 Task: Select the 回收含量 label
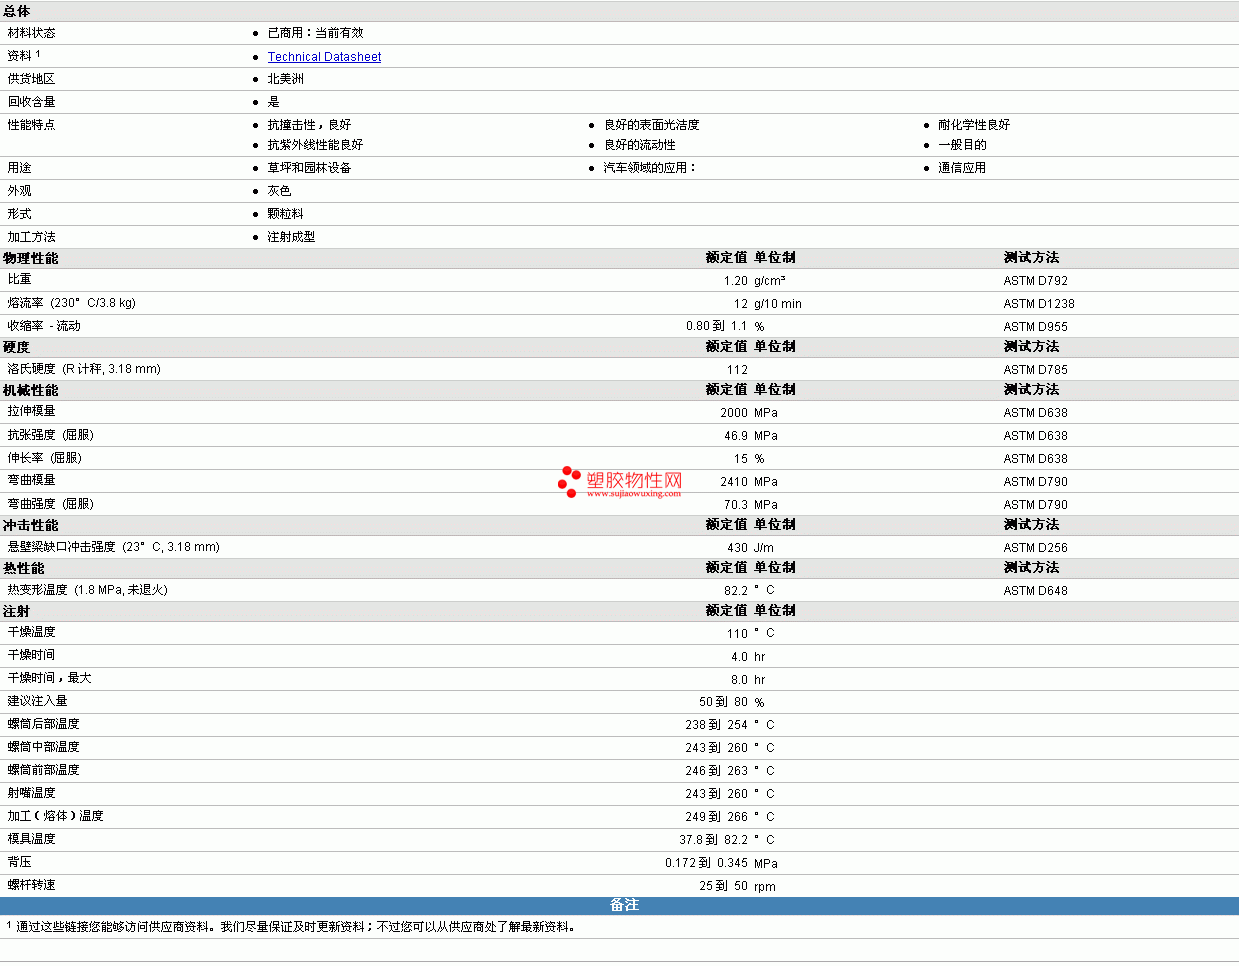click(x=32, y=102)
